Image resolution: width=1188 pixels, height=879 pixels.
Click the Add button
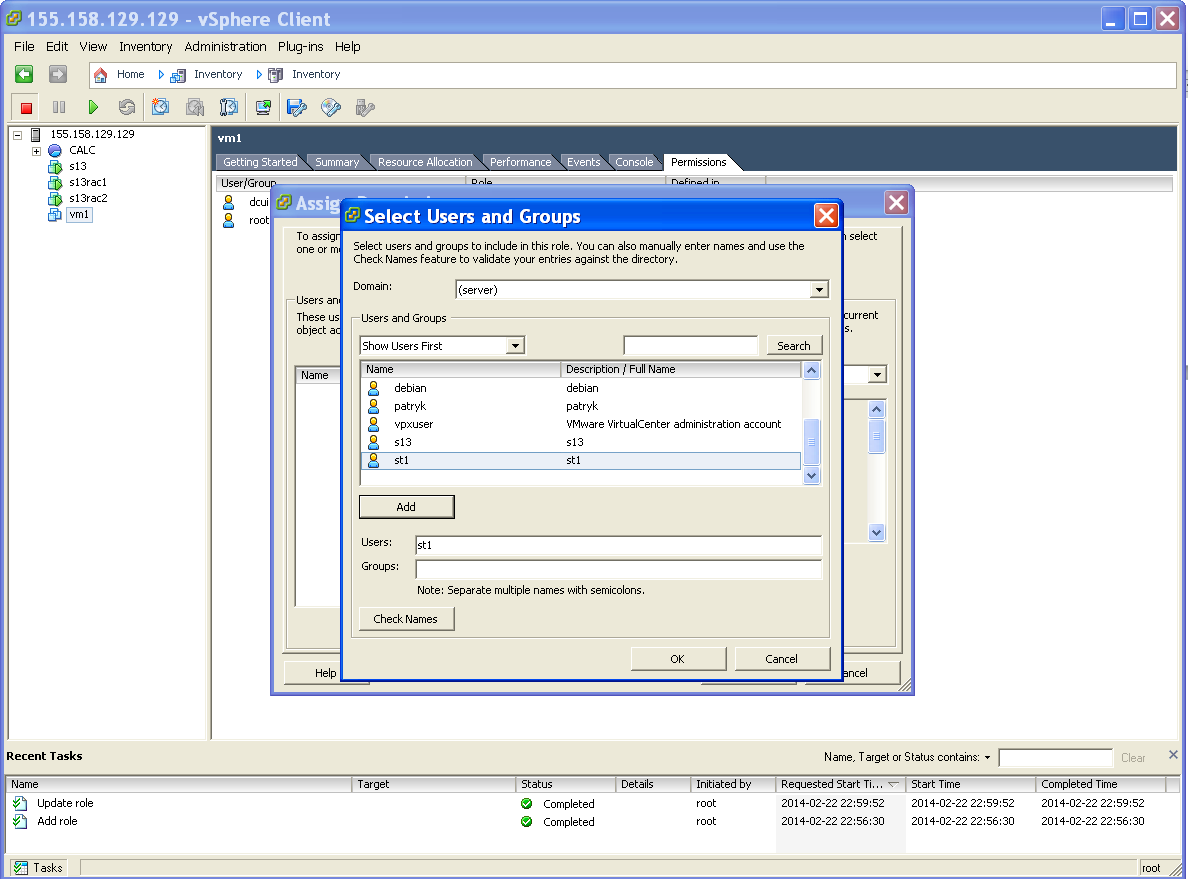(x=406, y=507)
